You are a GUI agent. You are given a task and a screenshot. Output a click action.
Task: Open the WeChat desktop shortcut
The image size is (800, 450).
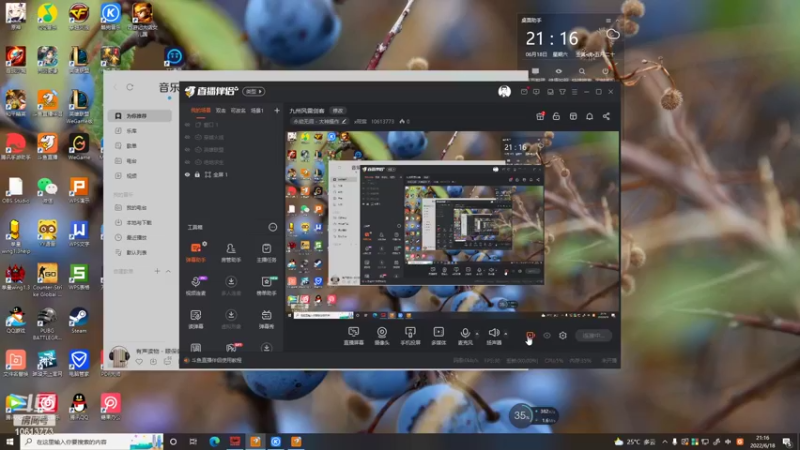point(47,190)
